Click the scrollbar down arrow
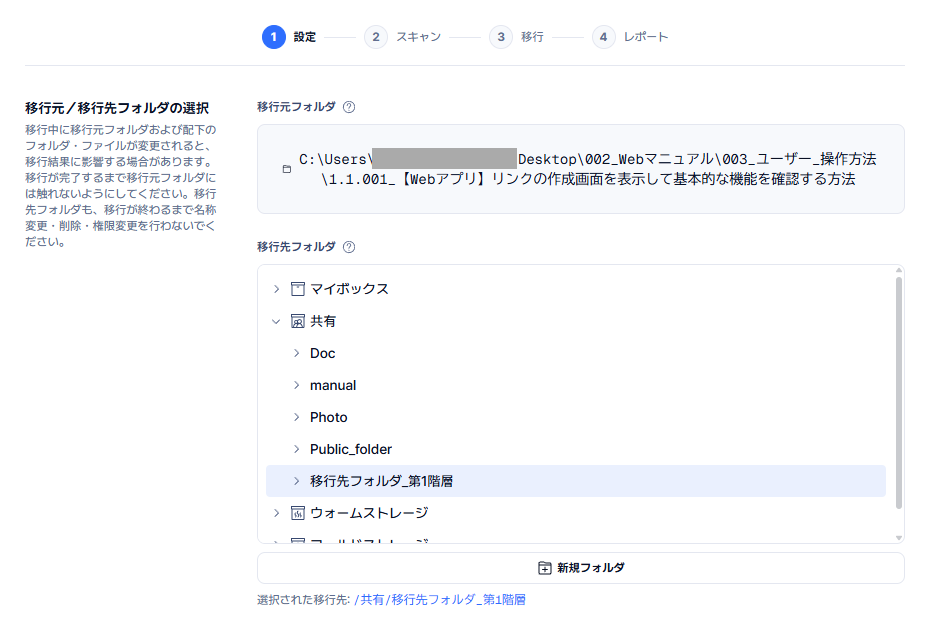Viewport: 928px width, 624px height. coord(898,538)
